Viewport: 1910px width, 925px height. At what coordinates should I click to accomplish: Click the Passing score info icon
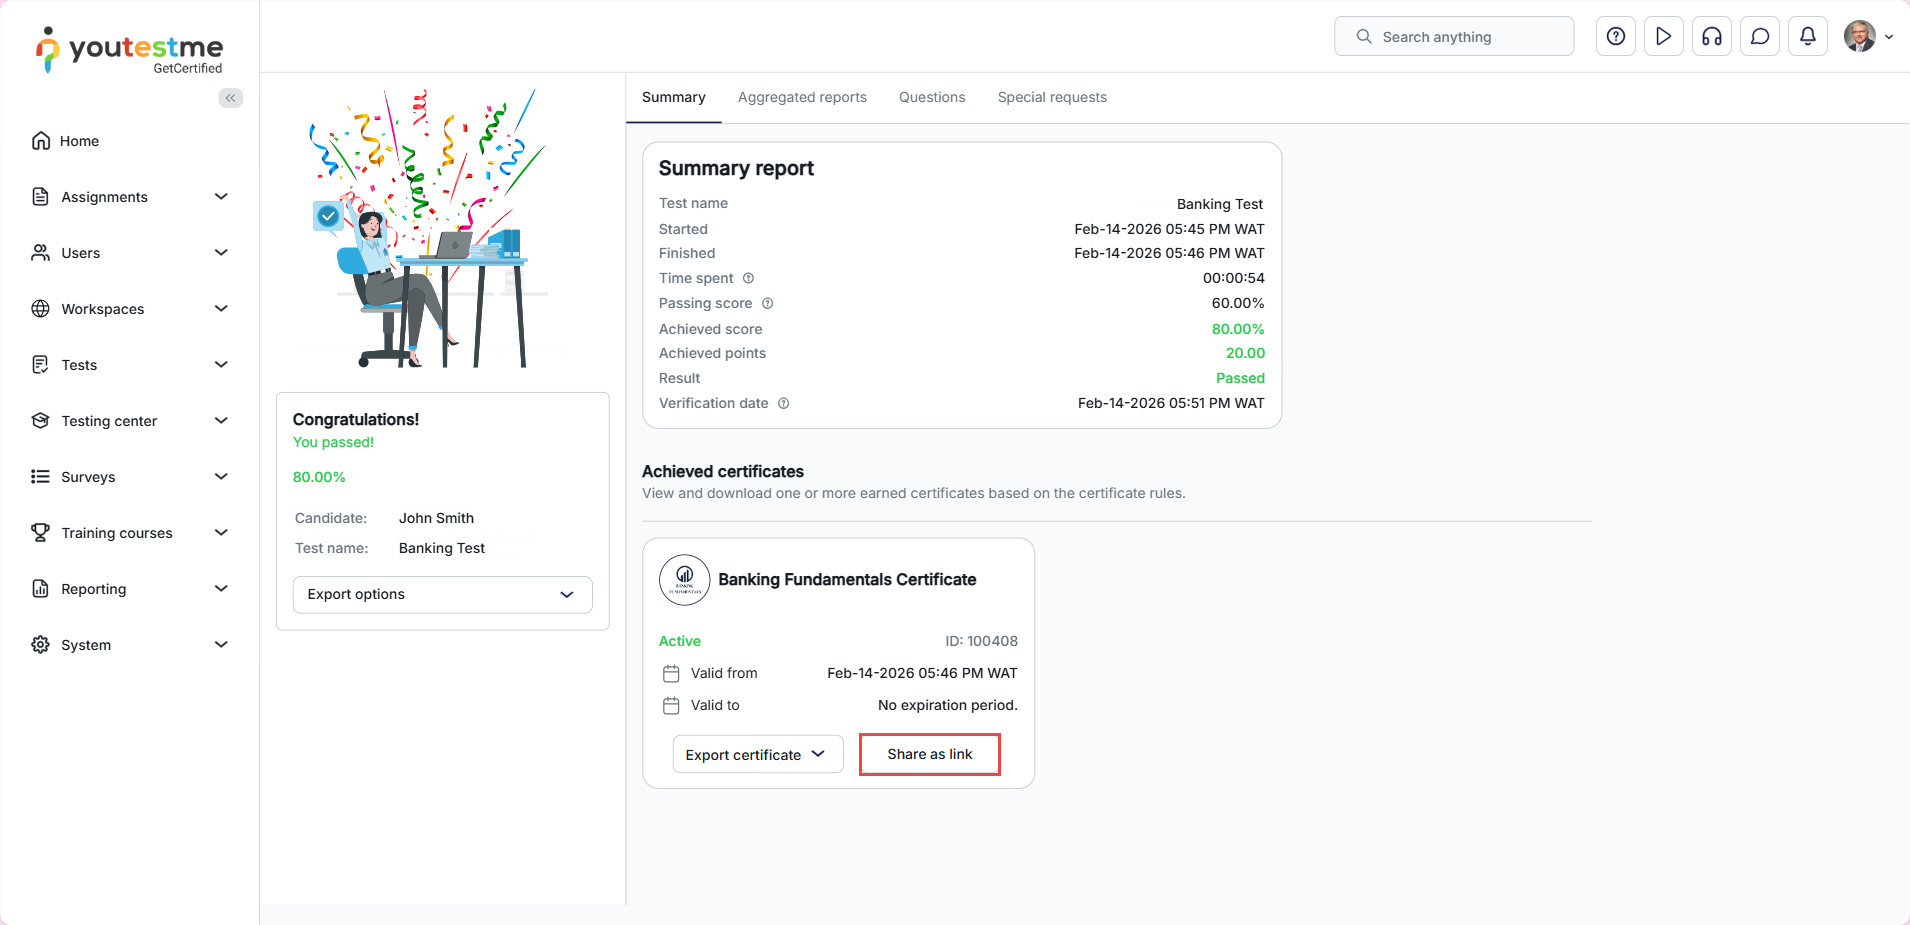(767, 303)
